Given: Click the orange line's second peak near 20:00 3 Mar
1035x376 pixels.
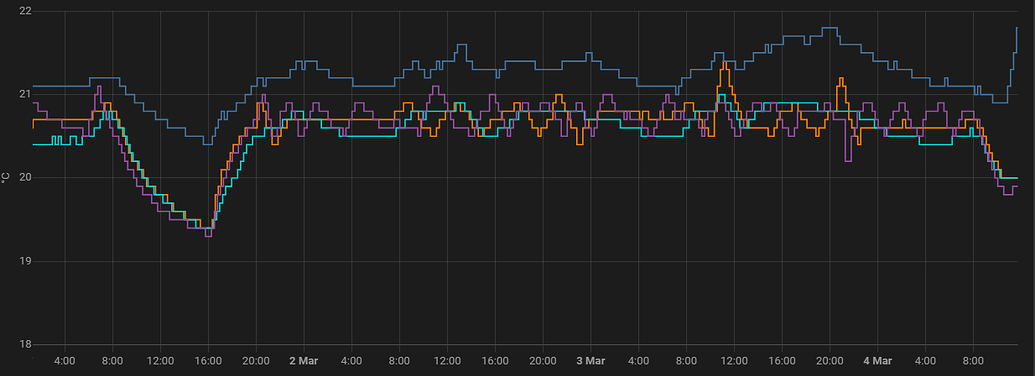Looking at the screenshot, I should point(841,78).
